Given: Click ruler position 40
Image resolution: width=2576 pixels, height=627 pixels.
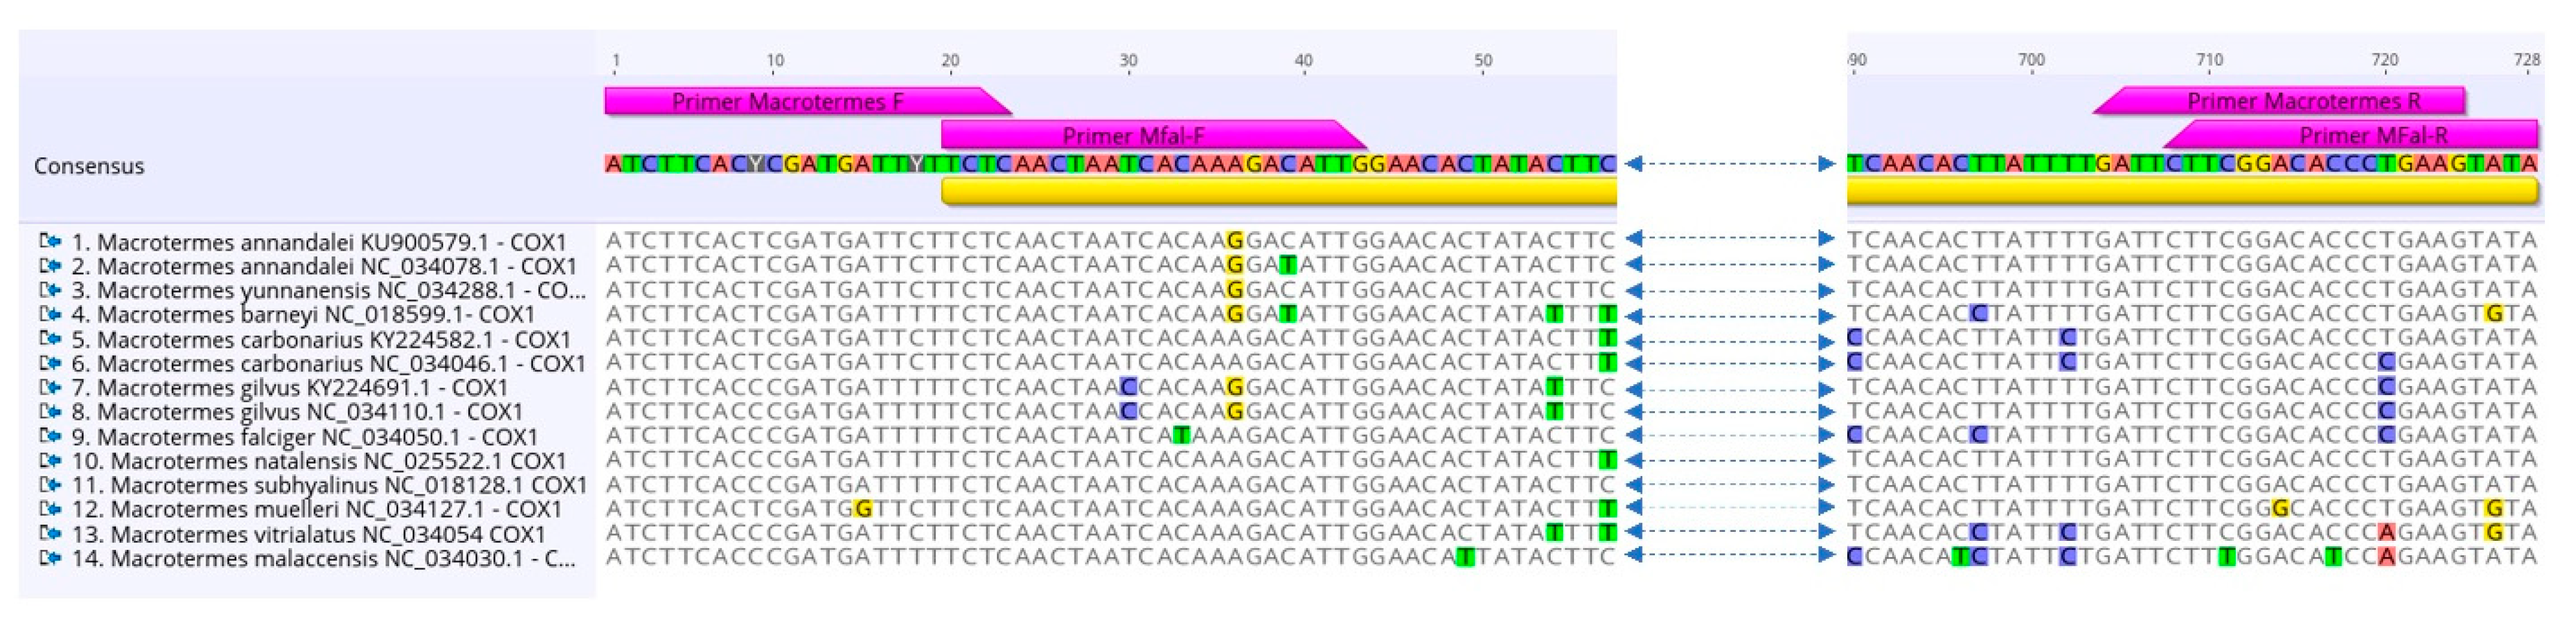Looking at the screenshot, I should click(x=1304, y=60).
